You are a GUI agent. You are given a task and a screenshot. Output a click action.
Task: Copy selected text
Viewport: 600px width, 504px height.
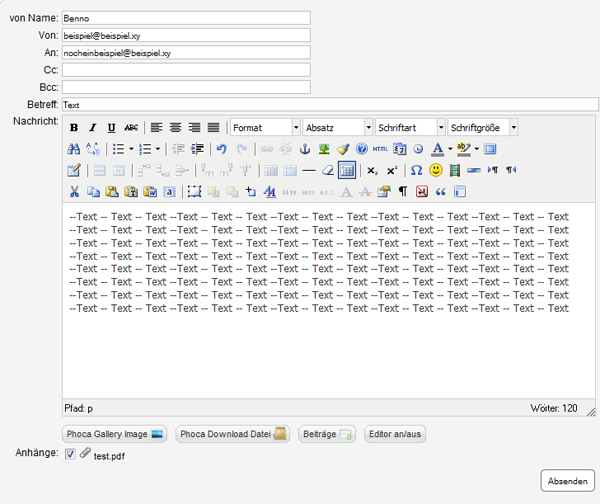[x=93, y=192]
